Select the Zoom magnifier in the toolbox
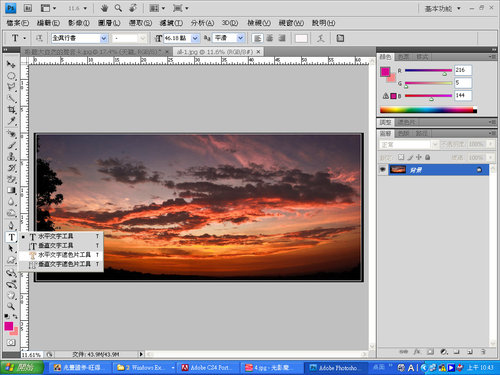 click(11, 306)
